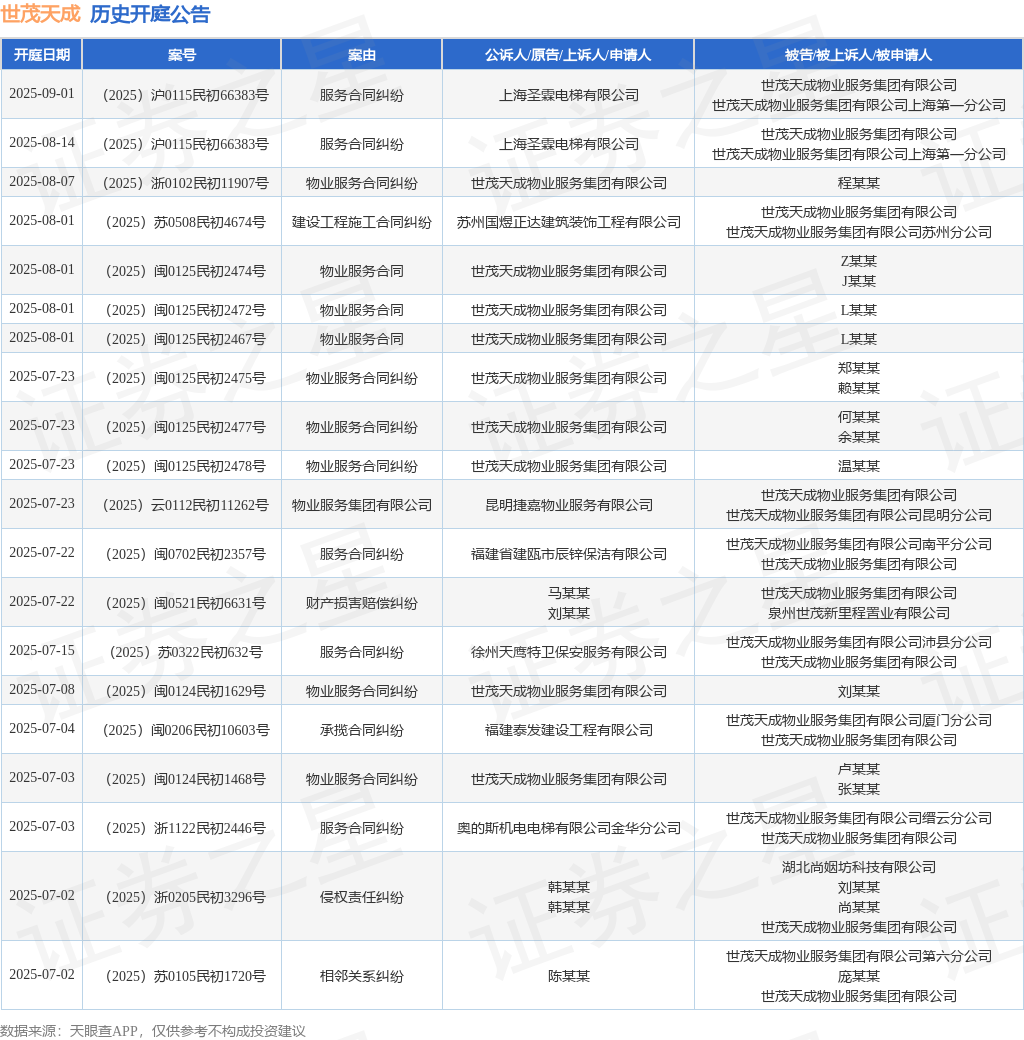The image size is (1024, 1040).
Task: Click defendant 世茂天成物业服务集团有限公司南平分公司
Action: pos(858,545)
